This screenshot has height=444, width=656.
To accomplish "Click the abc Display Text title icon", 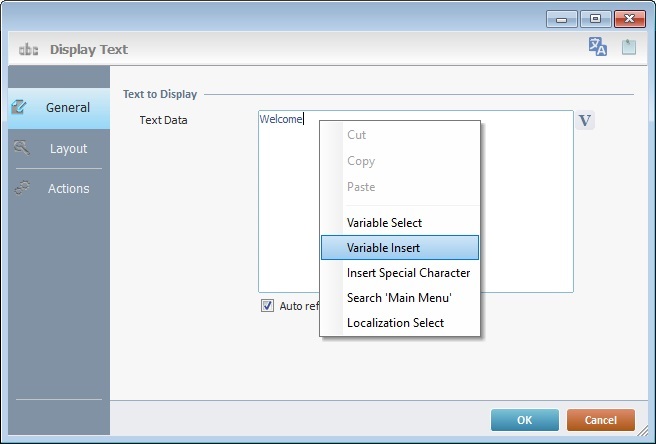I will pyautogui.click(x=28, y=49).
